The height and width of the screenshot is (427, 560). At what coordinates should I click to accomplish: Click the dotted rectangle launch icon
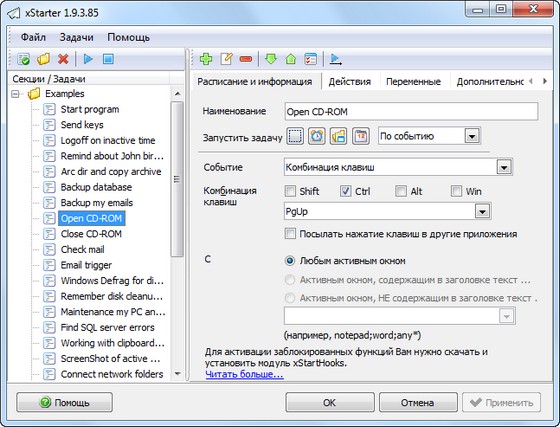(x=295, y=136)
